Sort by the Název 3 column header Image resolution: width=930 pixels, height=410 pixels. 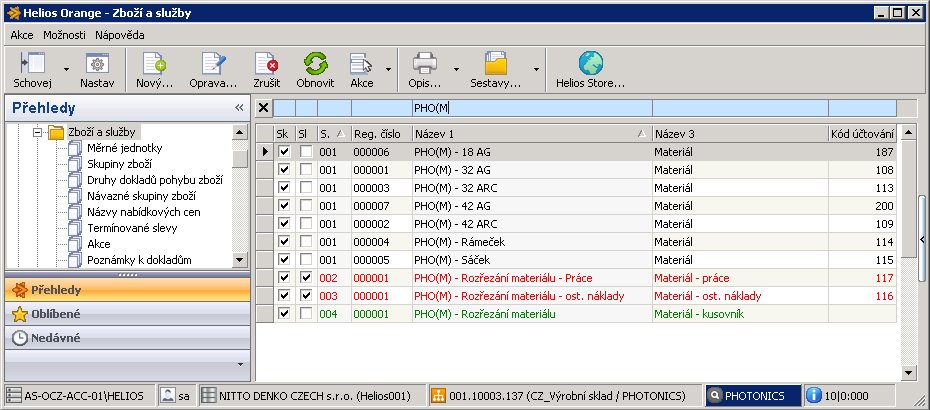(740, 134)
